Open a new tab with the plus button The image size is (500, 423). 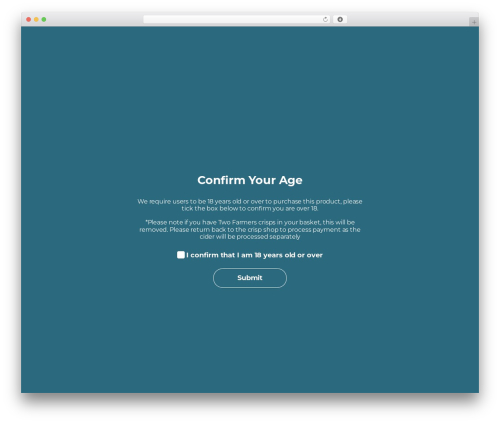click(x=474, y=22)
